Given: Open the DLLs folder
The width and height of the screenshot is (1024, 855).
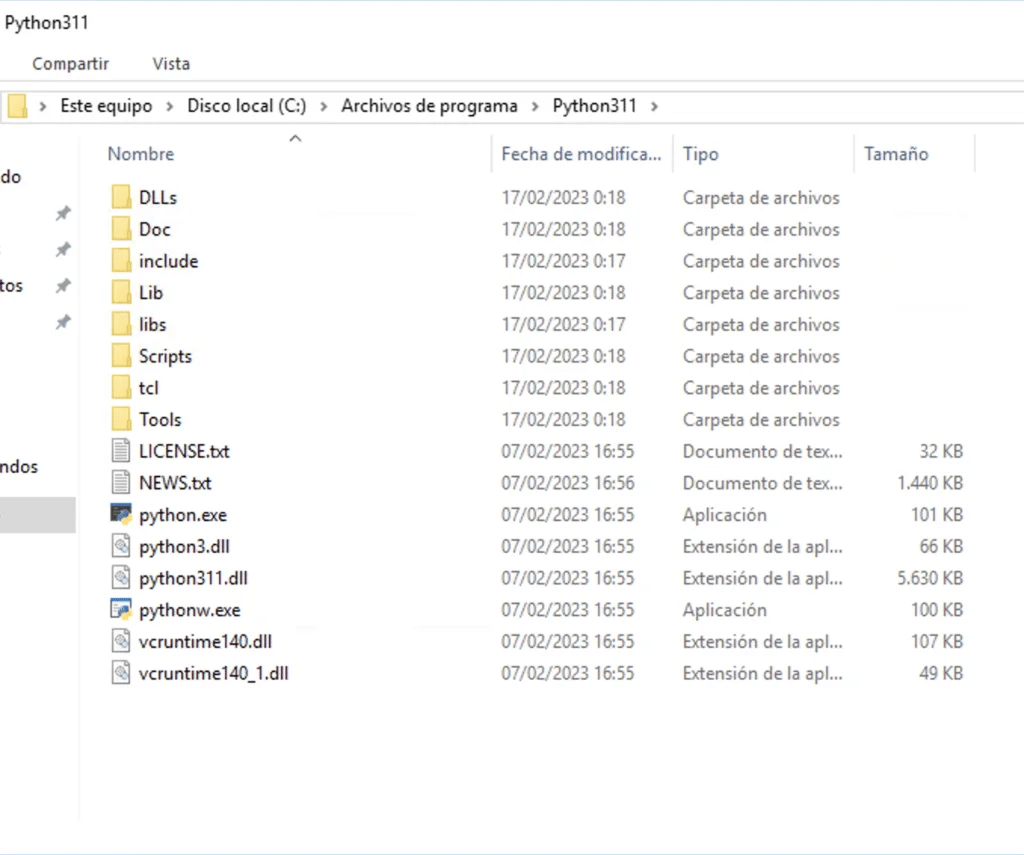Looking at the screenshot, I should coord(155,197).
